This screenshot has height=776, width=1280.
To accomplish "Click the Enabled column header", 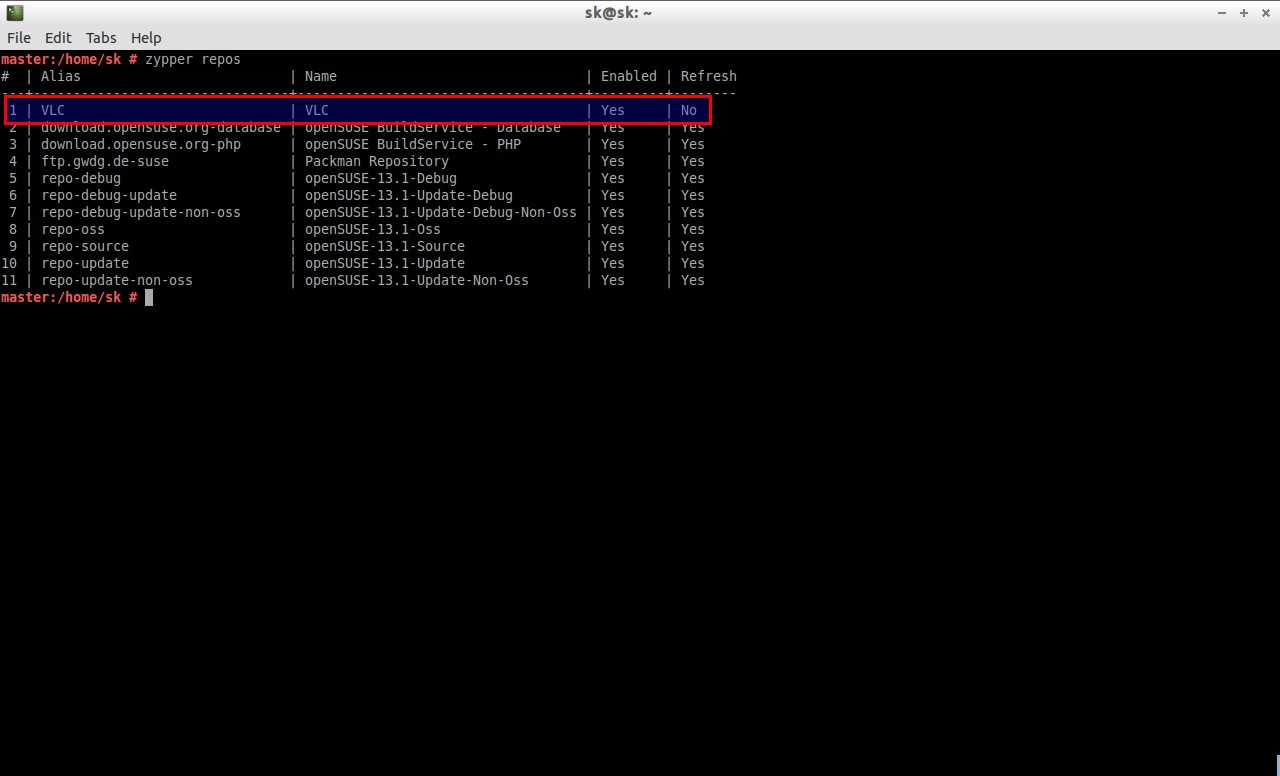I will [629, 76].
